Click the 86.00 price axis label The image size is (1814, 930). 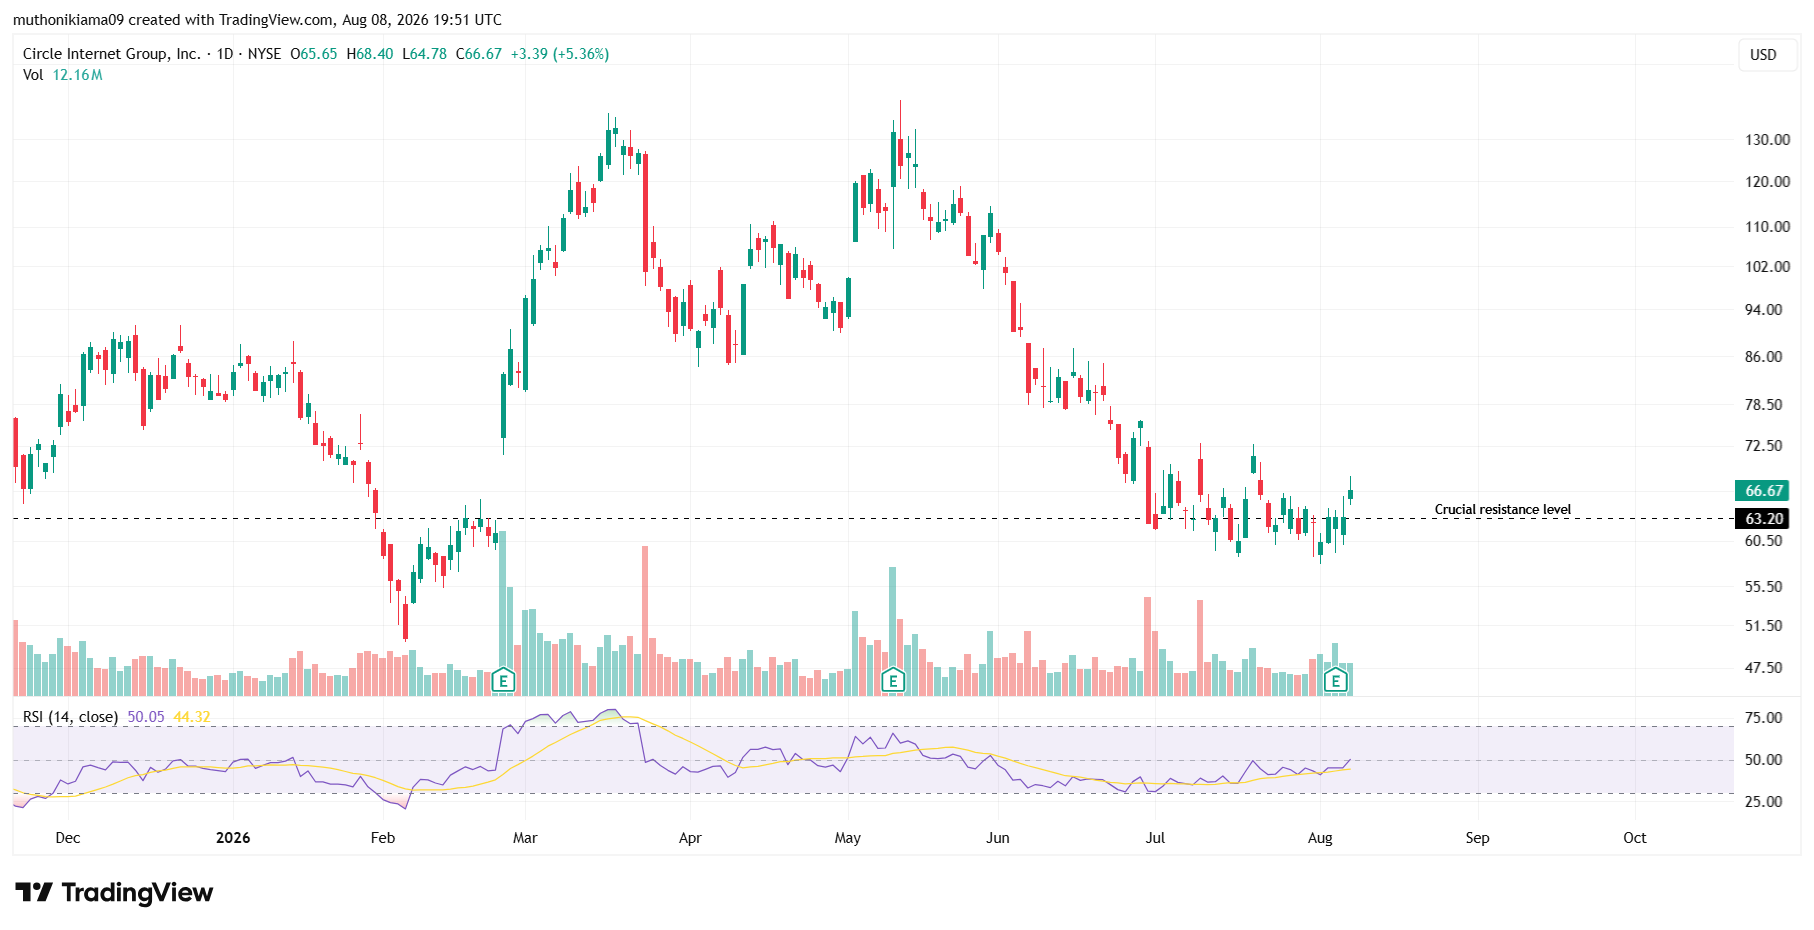pyautogui.click(x=1764, y=356)
